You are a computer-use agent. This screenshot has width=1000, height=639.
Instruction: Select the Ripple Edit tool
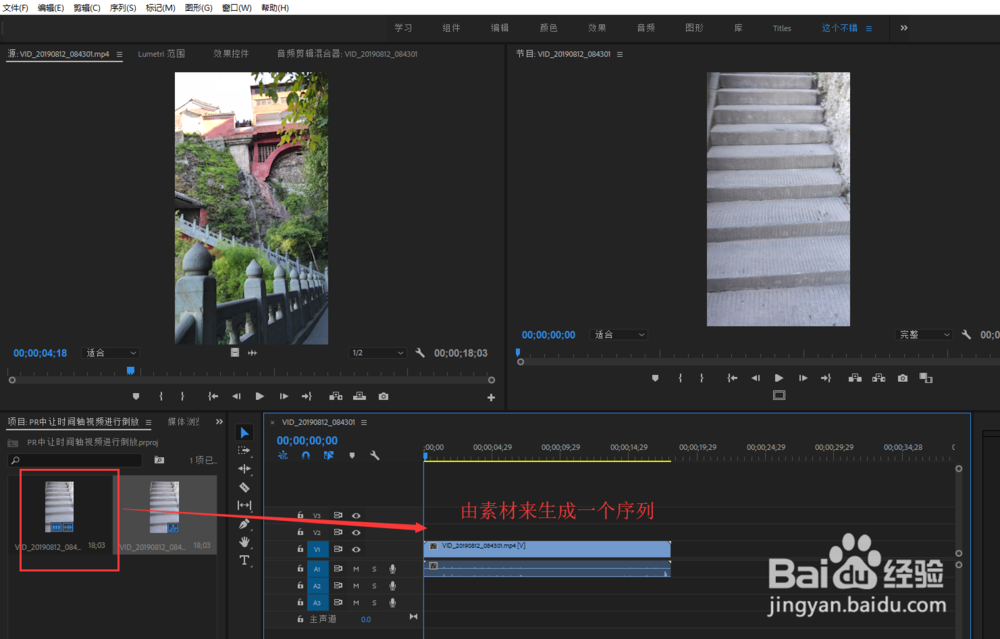pyautogui.click(x=244, y=469)
